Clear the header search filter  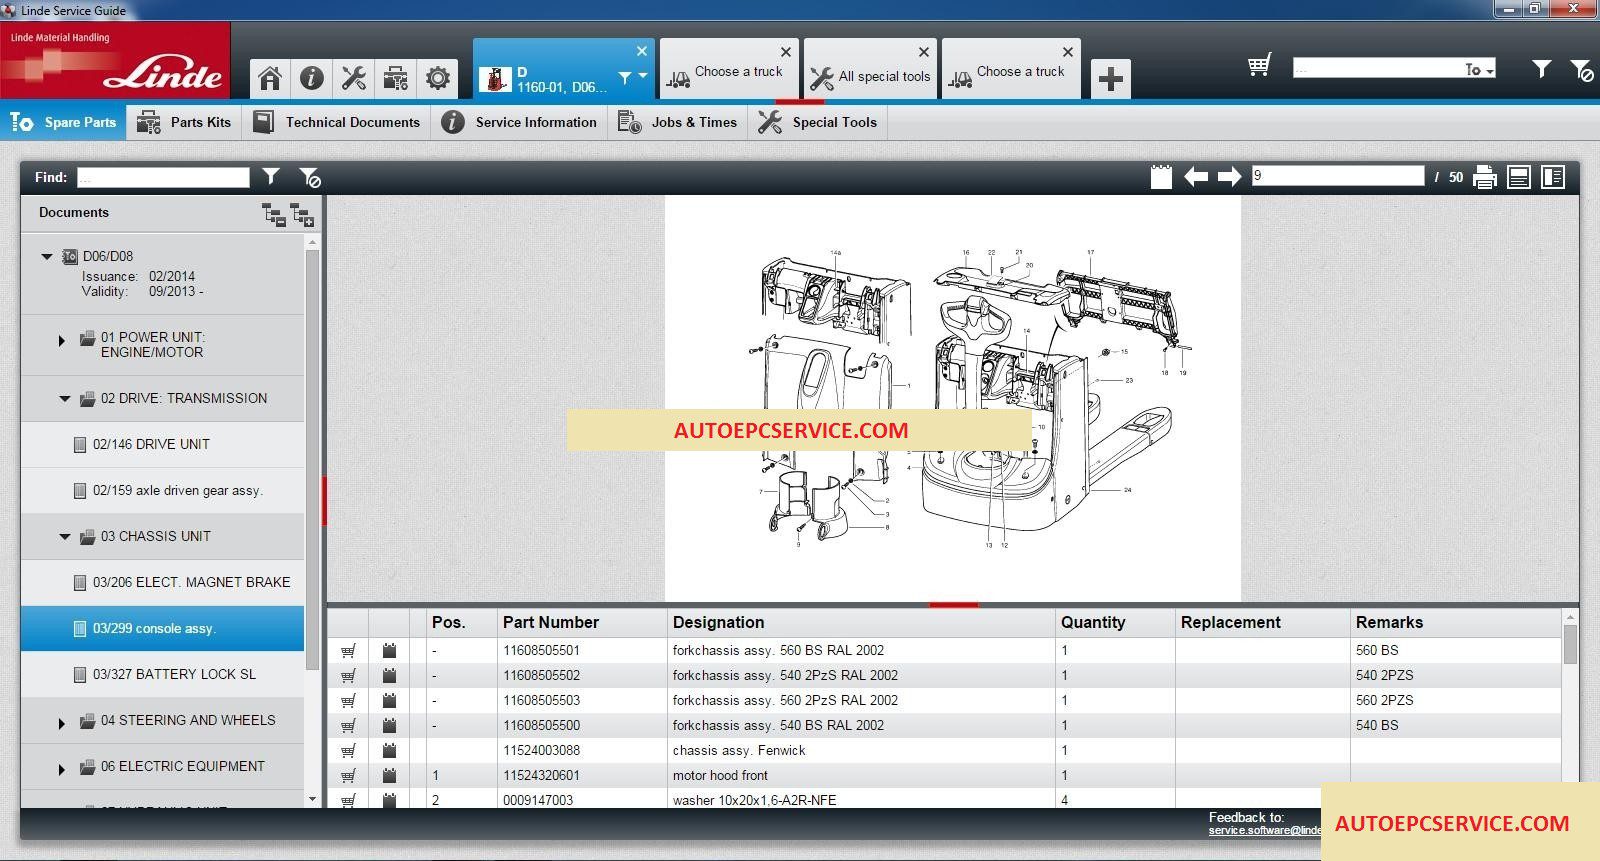[1581, 69]
